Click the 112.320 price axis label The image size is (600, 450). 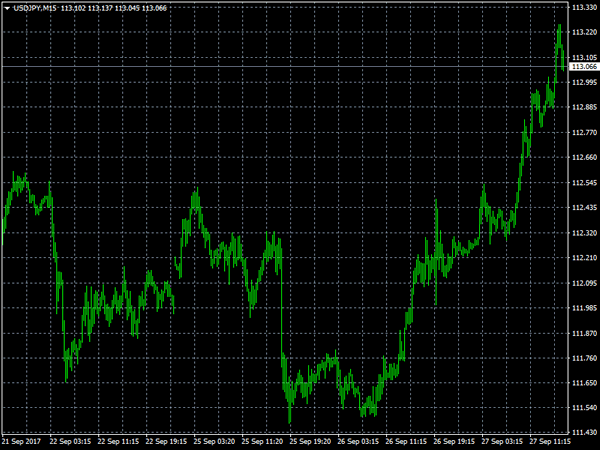tap(584, 233)
